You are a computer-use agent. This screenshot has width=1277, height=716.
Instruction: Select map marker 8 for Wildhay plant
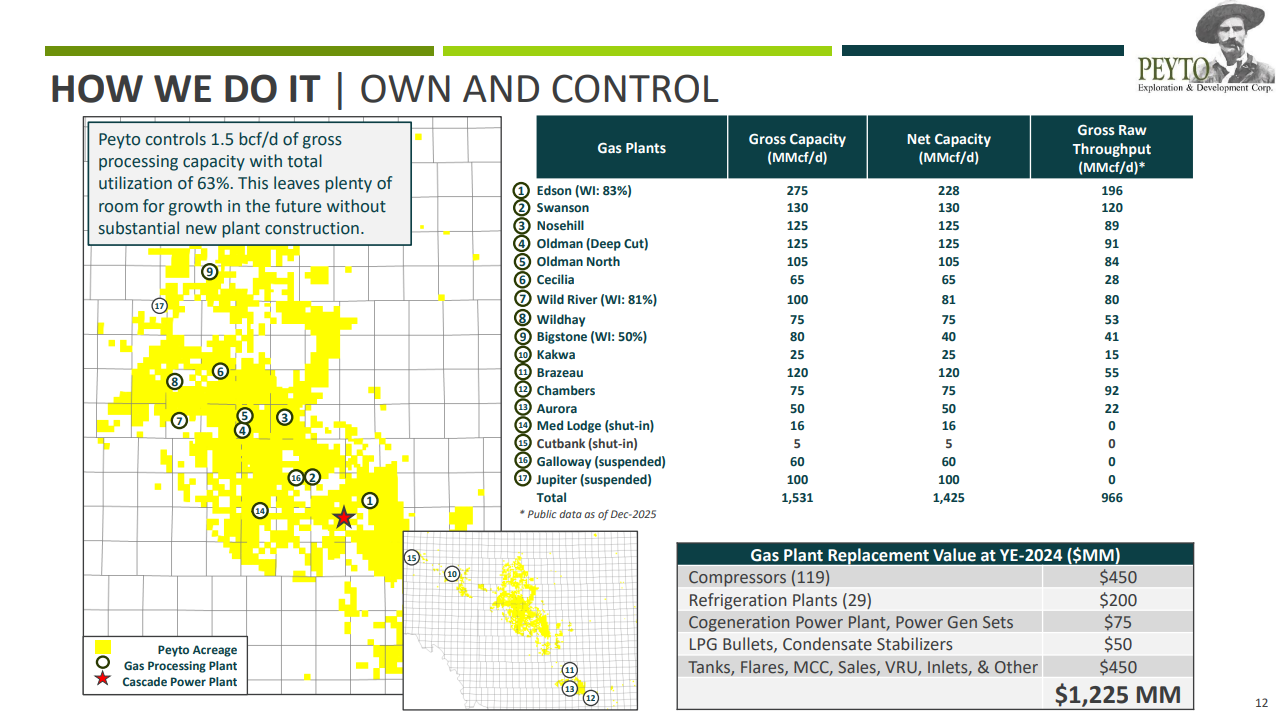tap(174, 381)
